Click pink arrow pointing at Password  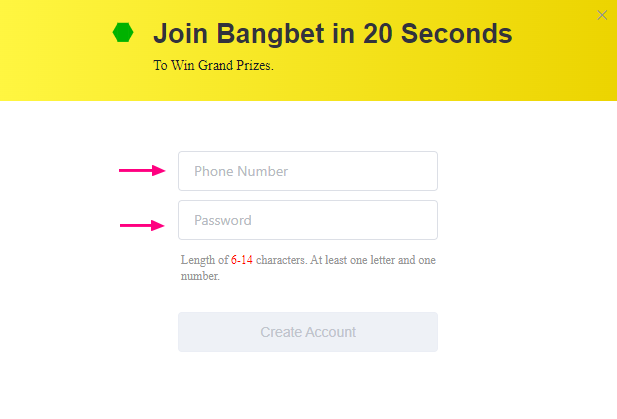pyautogui.click(x=142, y=225)
